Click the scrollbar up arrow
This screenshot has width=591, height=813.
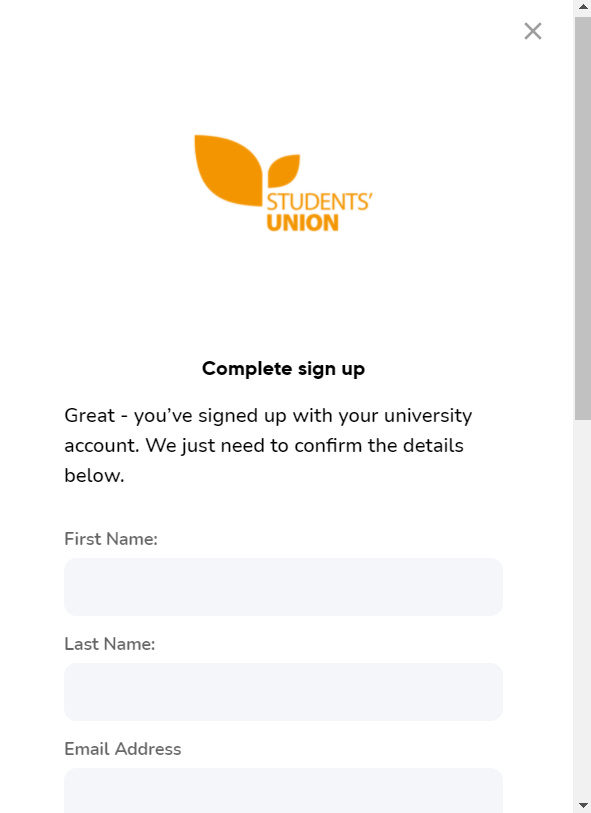click(x=581, y=7)
